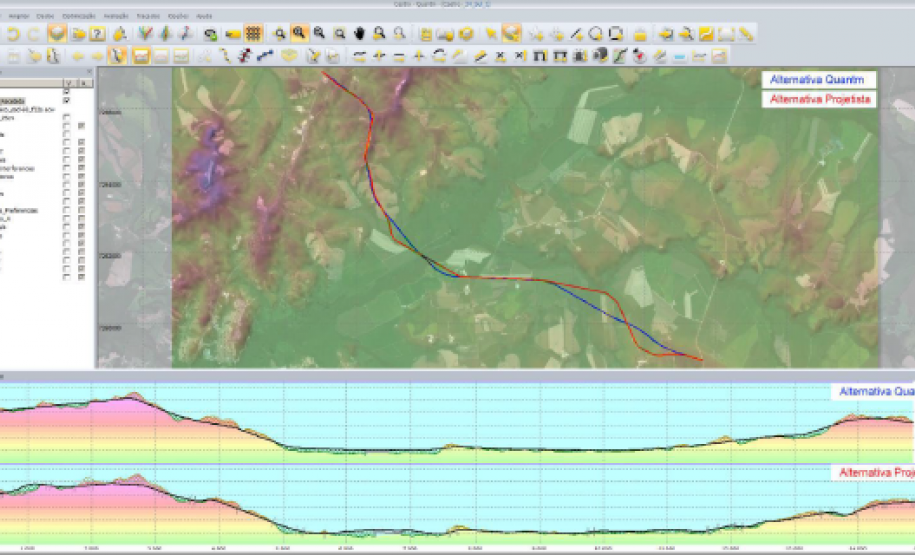Click the redo arrow icon
Screen dimensions: 915x555
tap(32, 34)
